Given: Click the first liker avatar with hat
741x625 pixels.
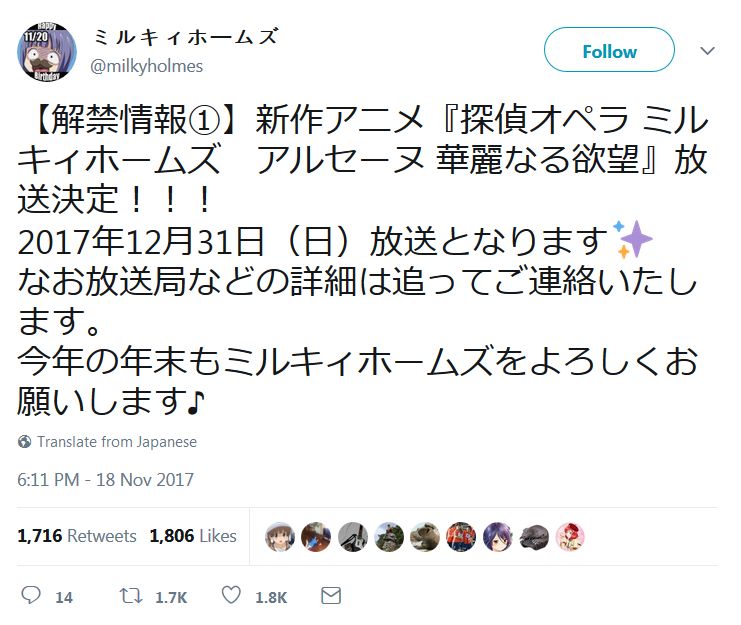Looking at the screenshot, I should click(x=280, y=537).
